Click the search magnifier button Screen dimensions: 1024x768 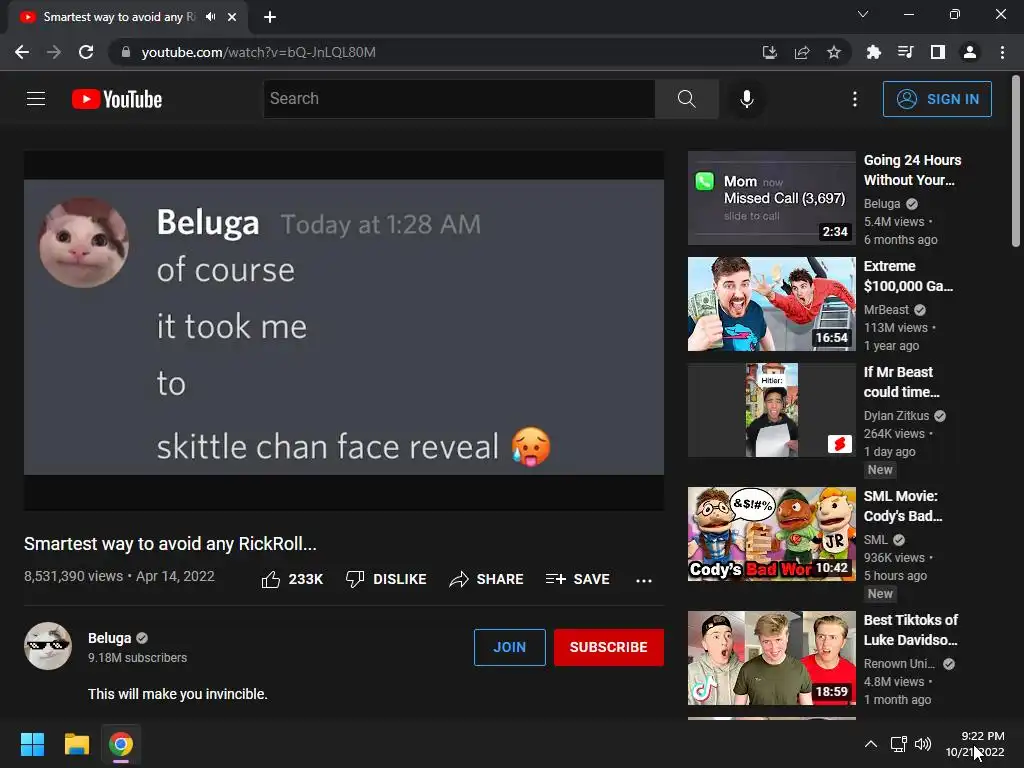point(686,99)
